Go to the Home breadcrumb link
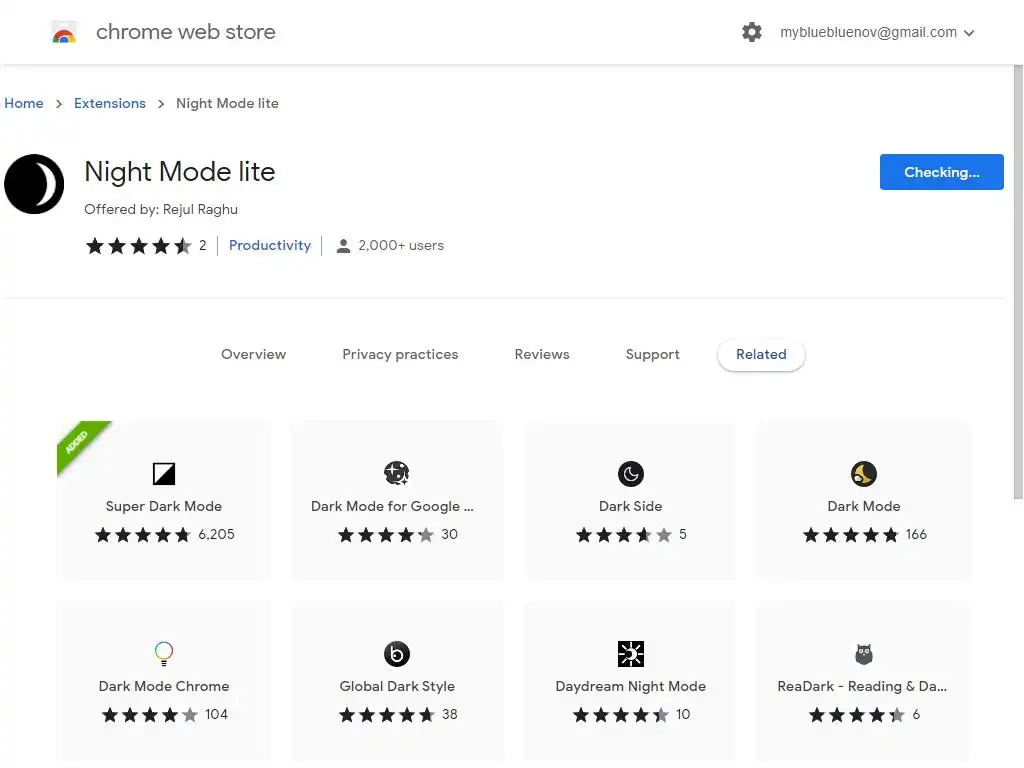The width and height of the screenshot is (1024, 768). tap(24, 103)
